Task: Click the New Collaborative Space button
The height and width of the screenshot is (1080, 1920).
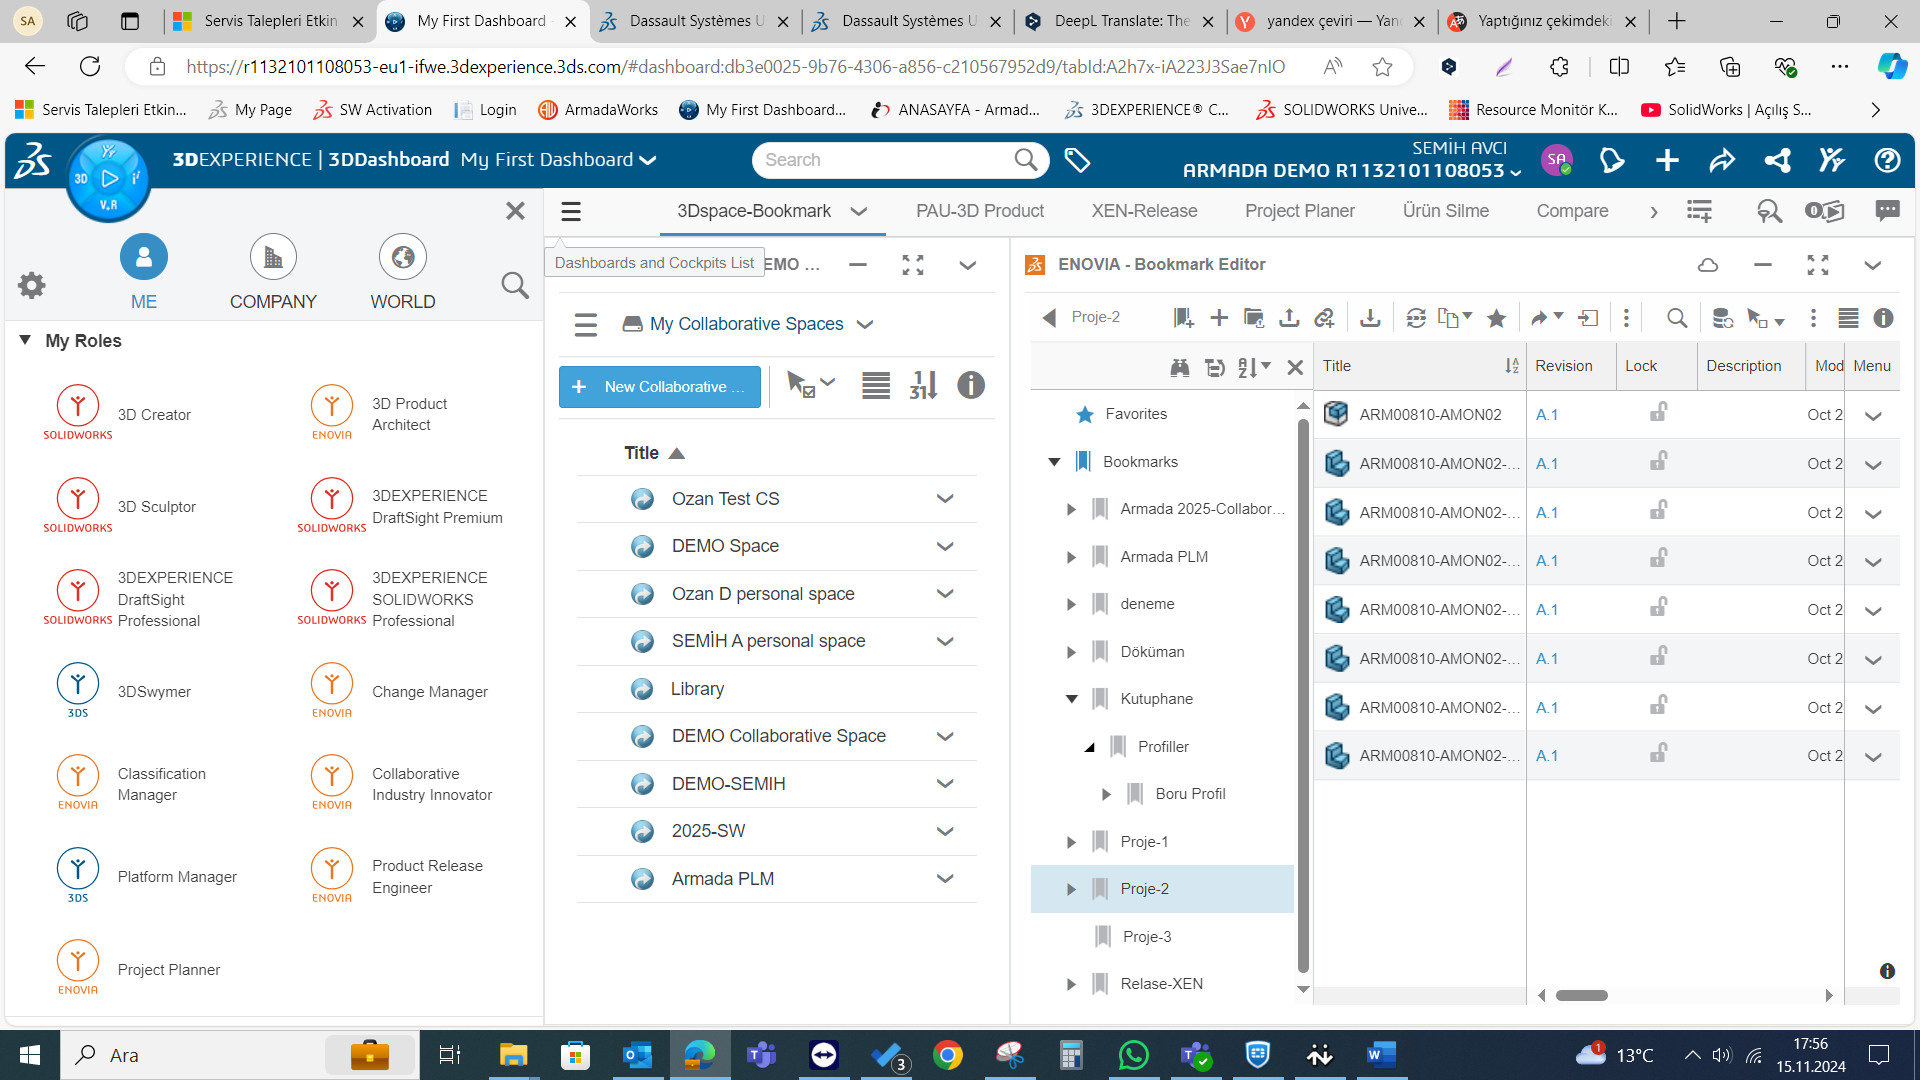Action: pos(660,387)
